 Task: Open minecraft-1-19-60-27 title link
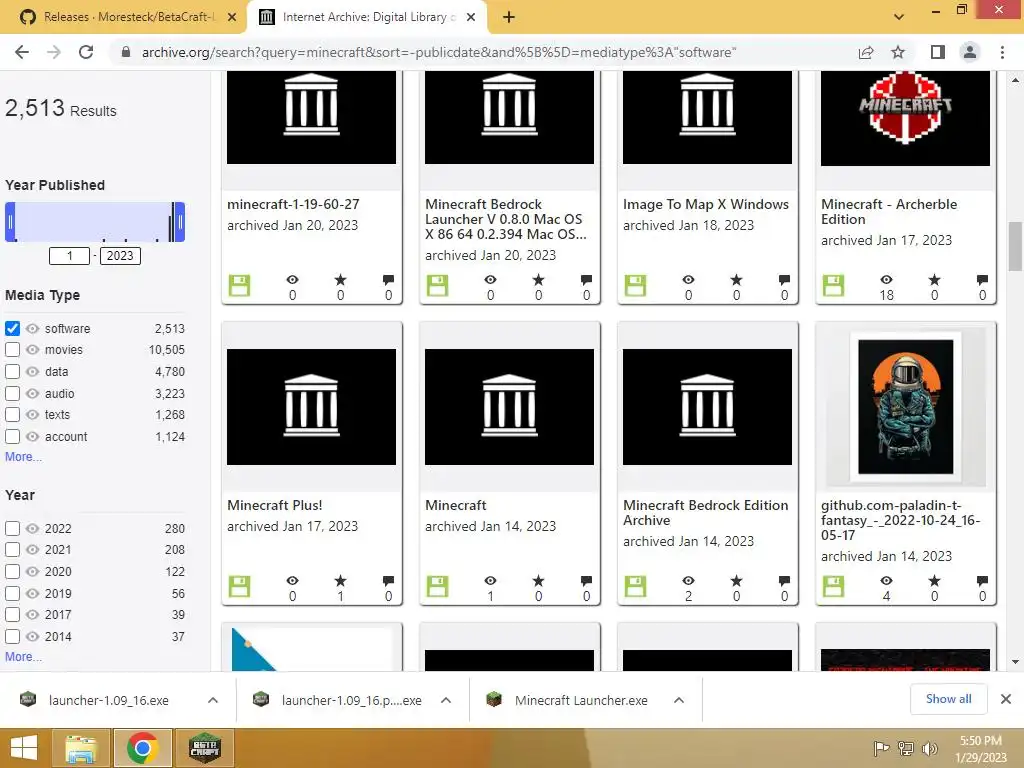point(293,204)
